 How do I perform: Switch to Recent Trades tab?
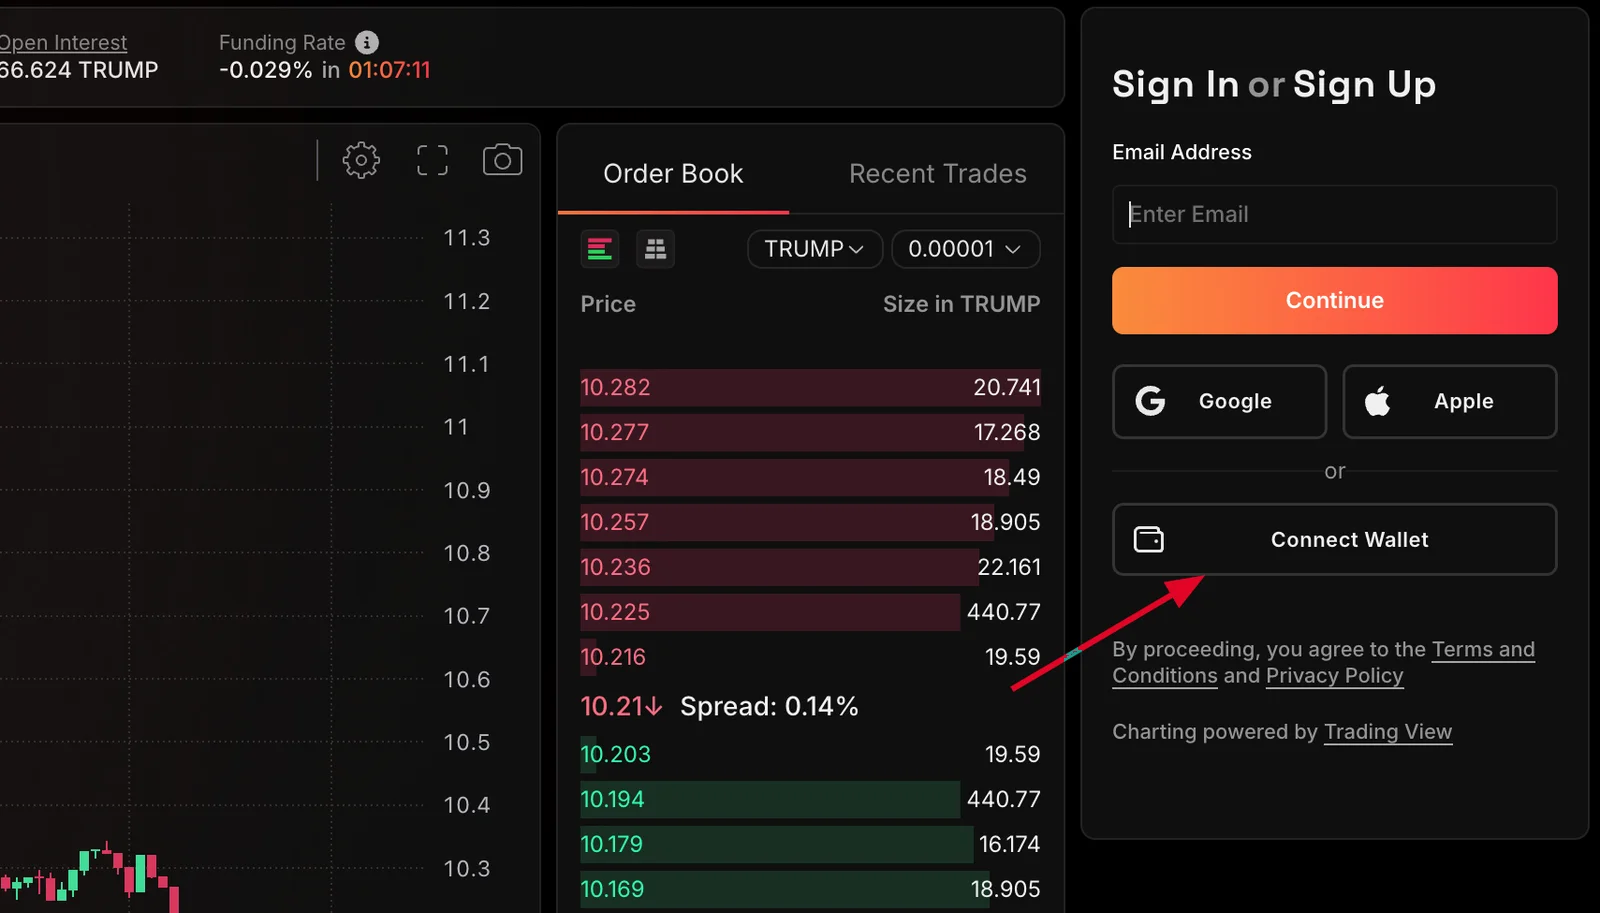coord(937,174)
